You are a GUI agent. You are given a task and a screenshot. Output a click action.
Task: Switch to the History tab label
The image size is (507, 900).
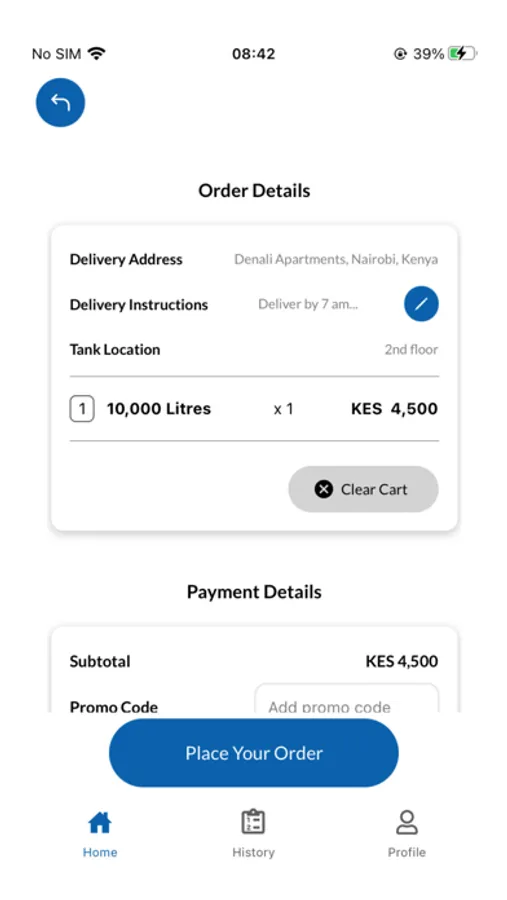(253, 852)
